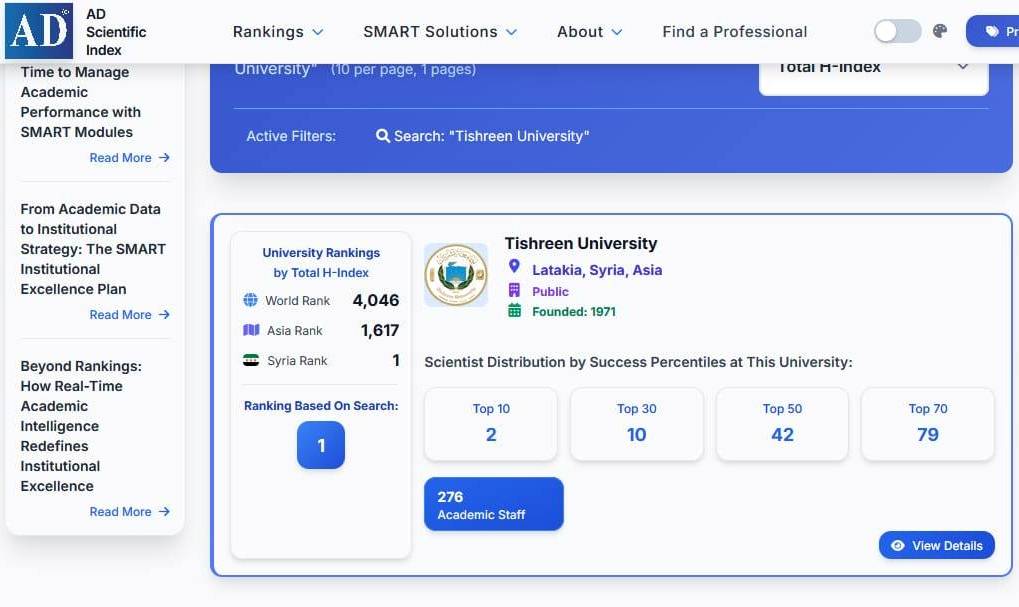
Task: Click the Asia Rank map icon
Action: [x=250, y=330]
